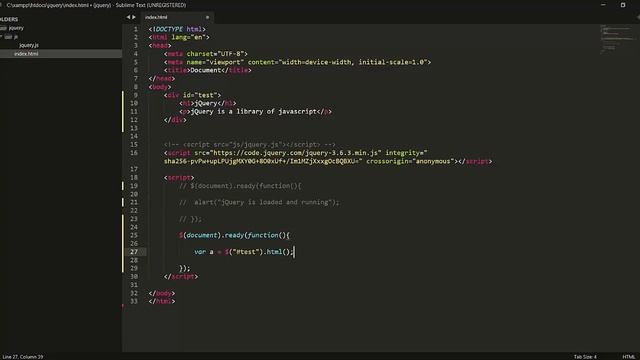
Task: Click the closing body tag
Action: point(162,293)
